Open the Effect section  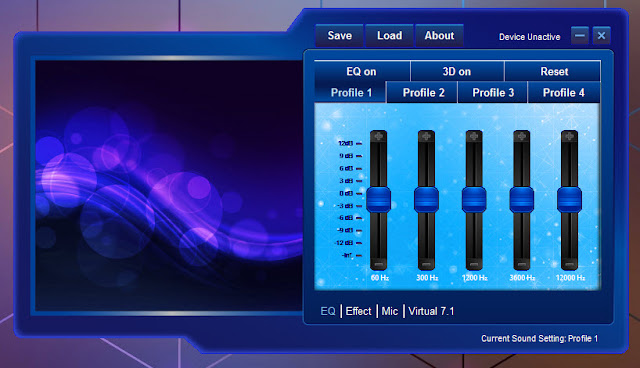click(x=358, y=311)
